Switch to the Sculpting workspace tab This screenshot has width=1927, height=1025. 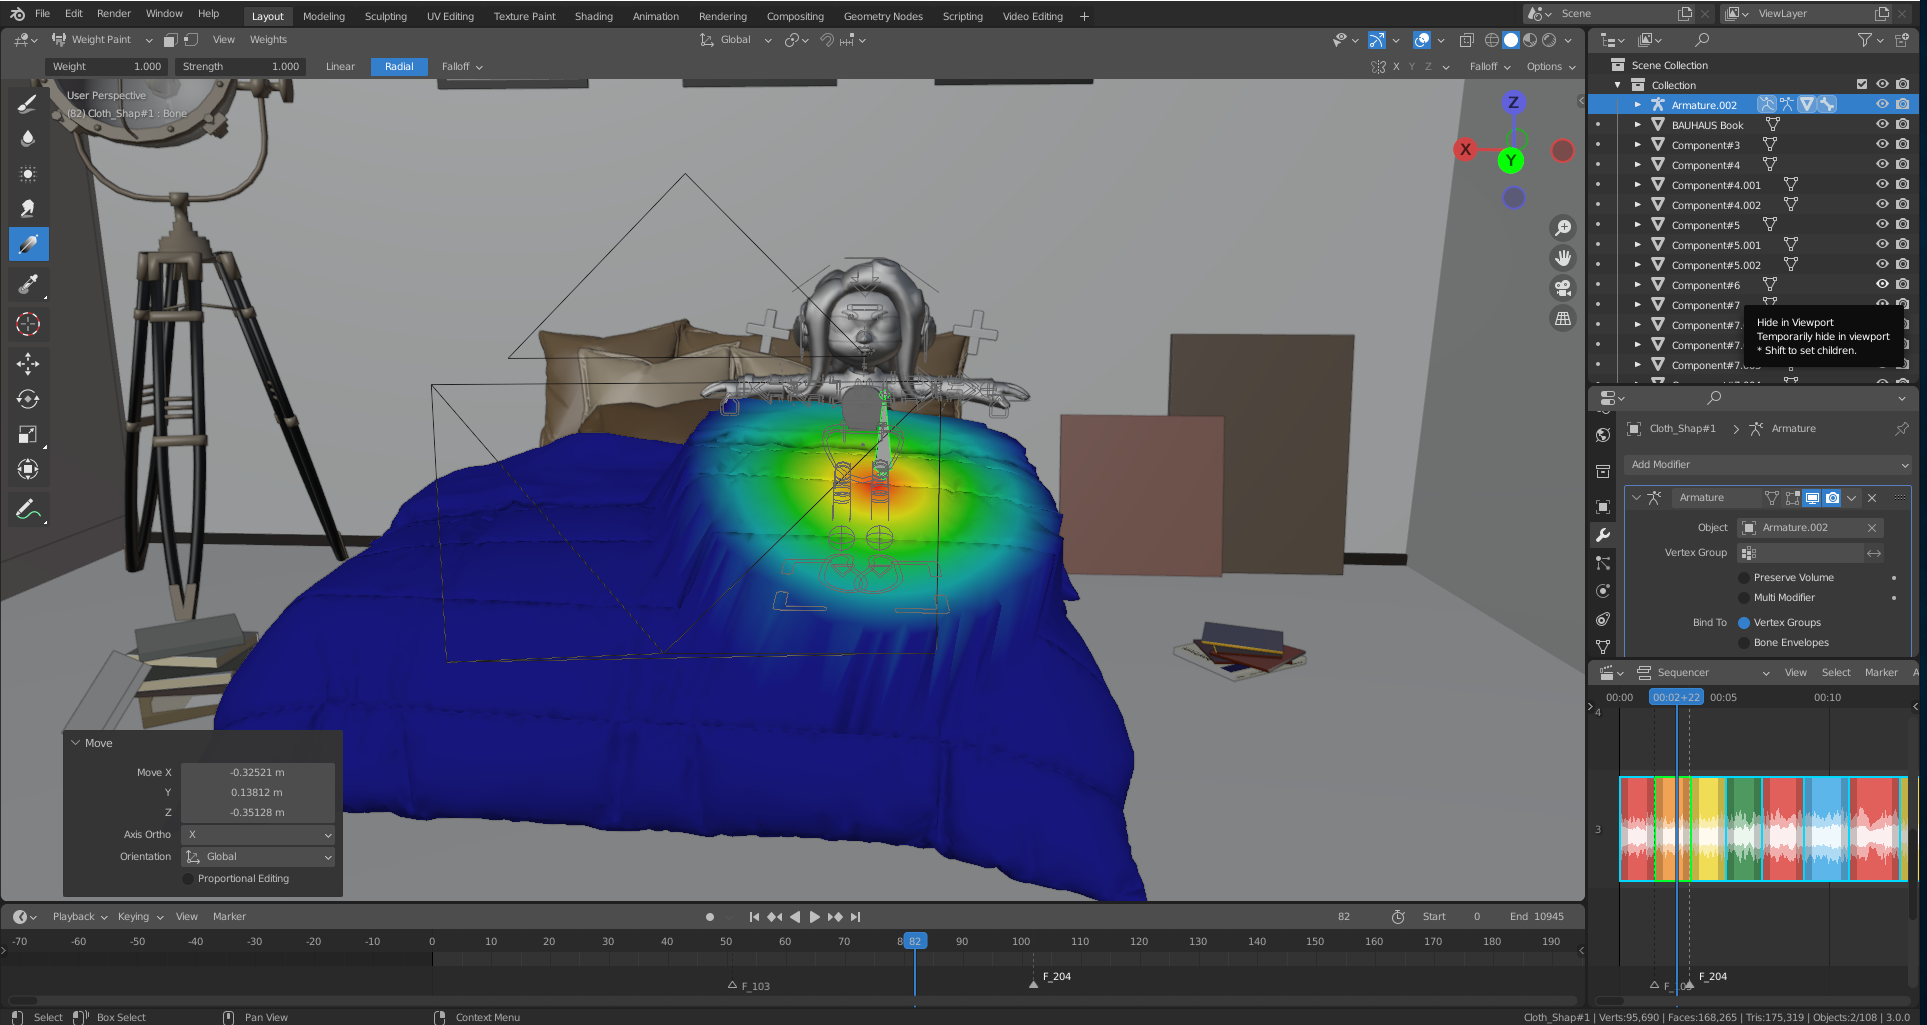tap(385, 16)
